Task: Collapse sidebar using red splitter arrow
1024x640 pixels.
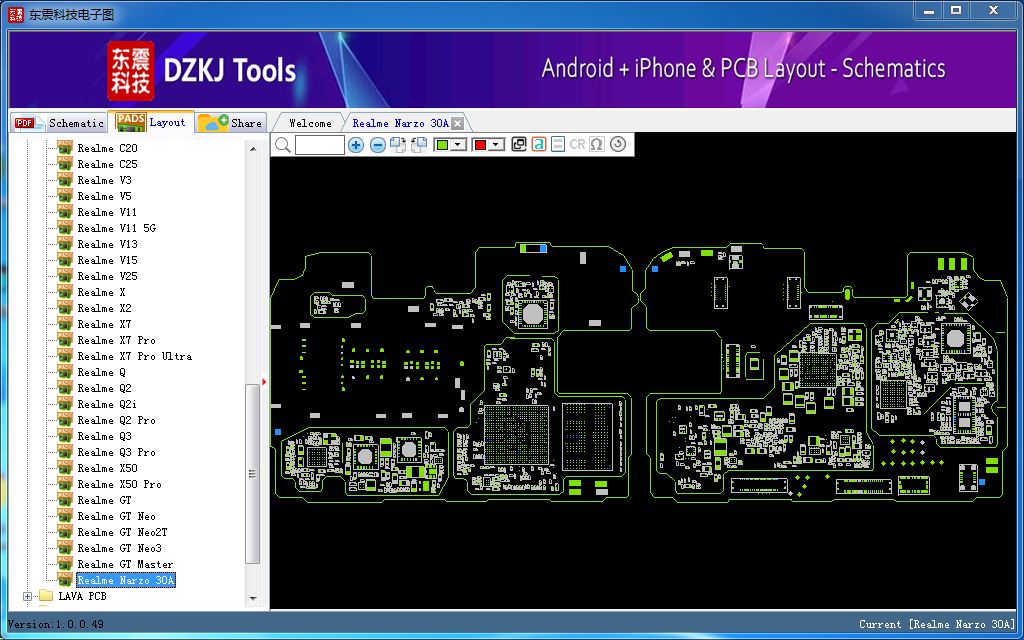Action: pos(264,381)
